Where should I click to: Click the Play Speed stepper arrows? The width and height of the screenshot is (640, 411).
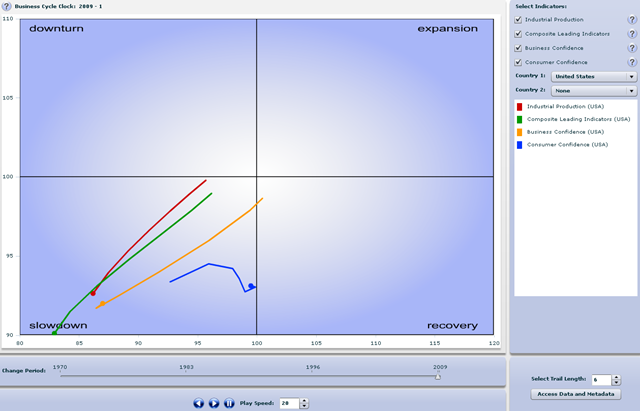pyautogui.click(x=304, y=403)
